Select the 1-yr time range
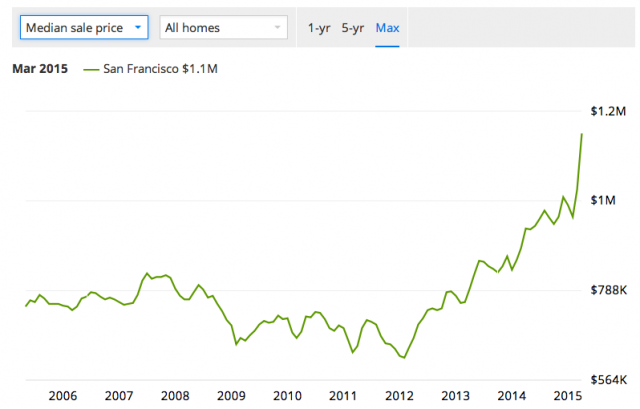The image size is (640, 409). coord(319,27)
